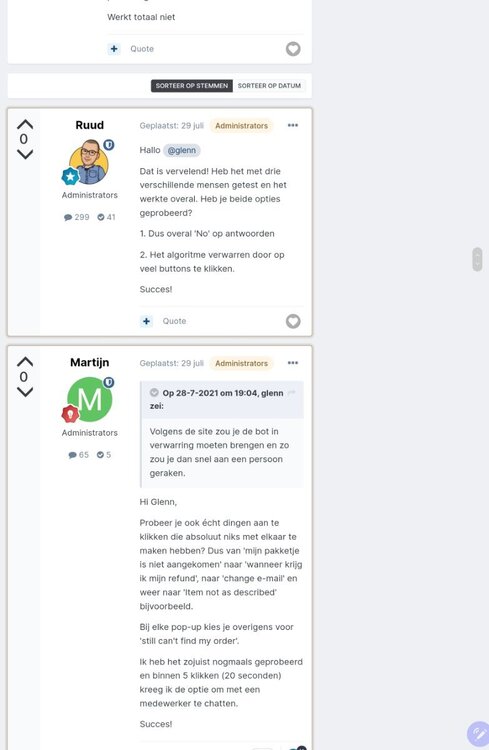
Task: Toggle multiquote plus on top post
Action: [x=114, y=49]
